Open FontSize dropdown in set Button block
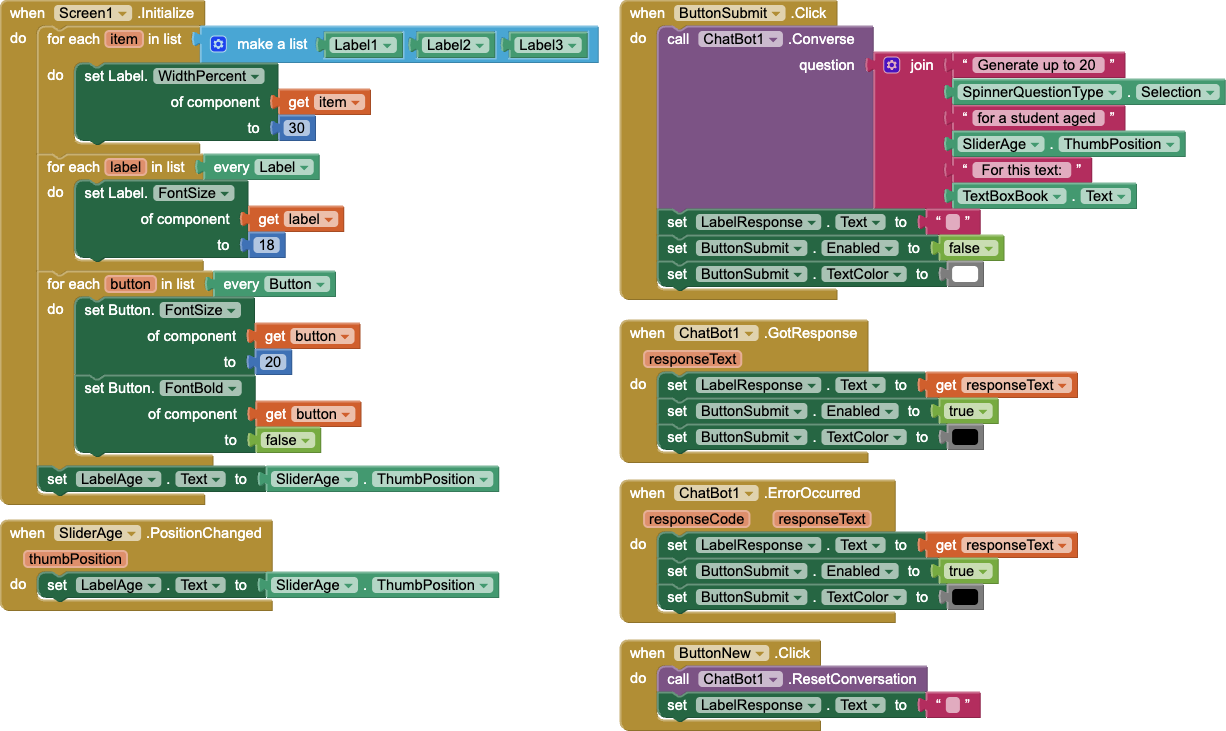Viewport: 1226px width, 731px height. 201,310
